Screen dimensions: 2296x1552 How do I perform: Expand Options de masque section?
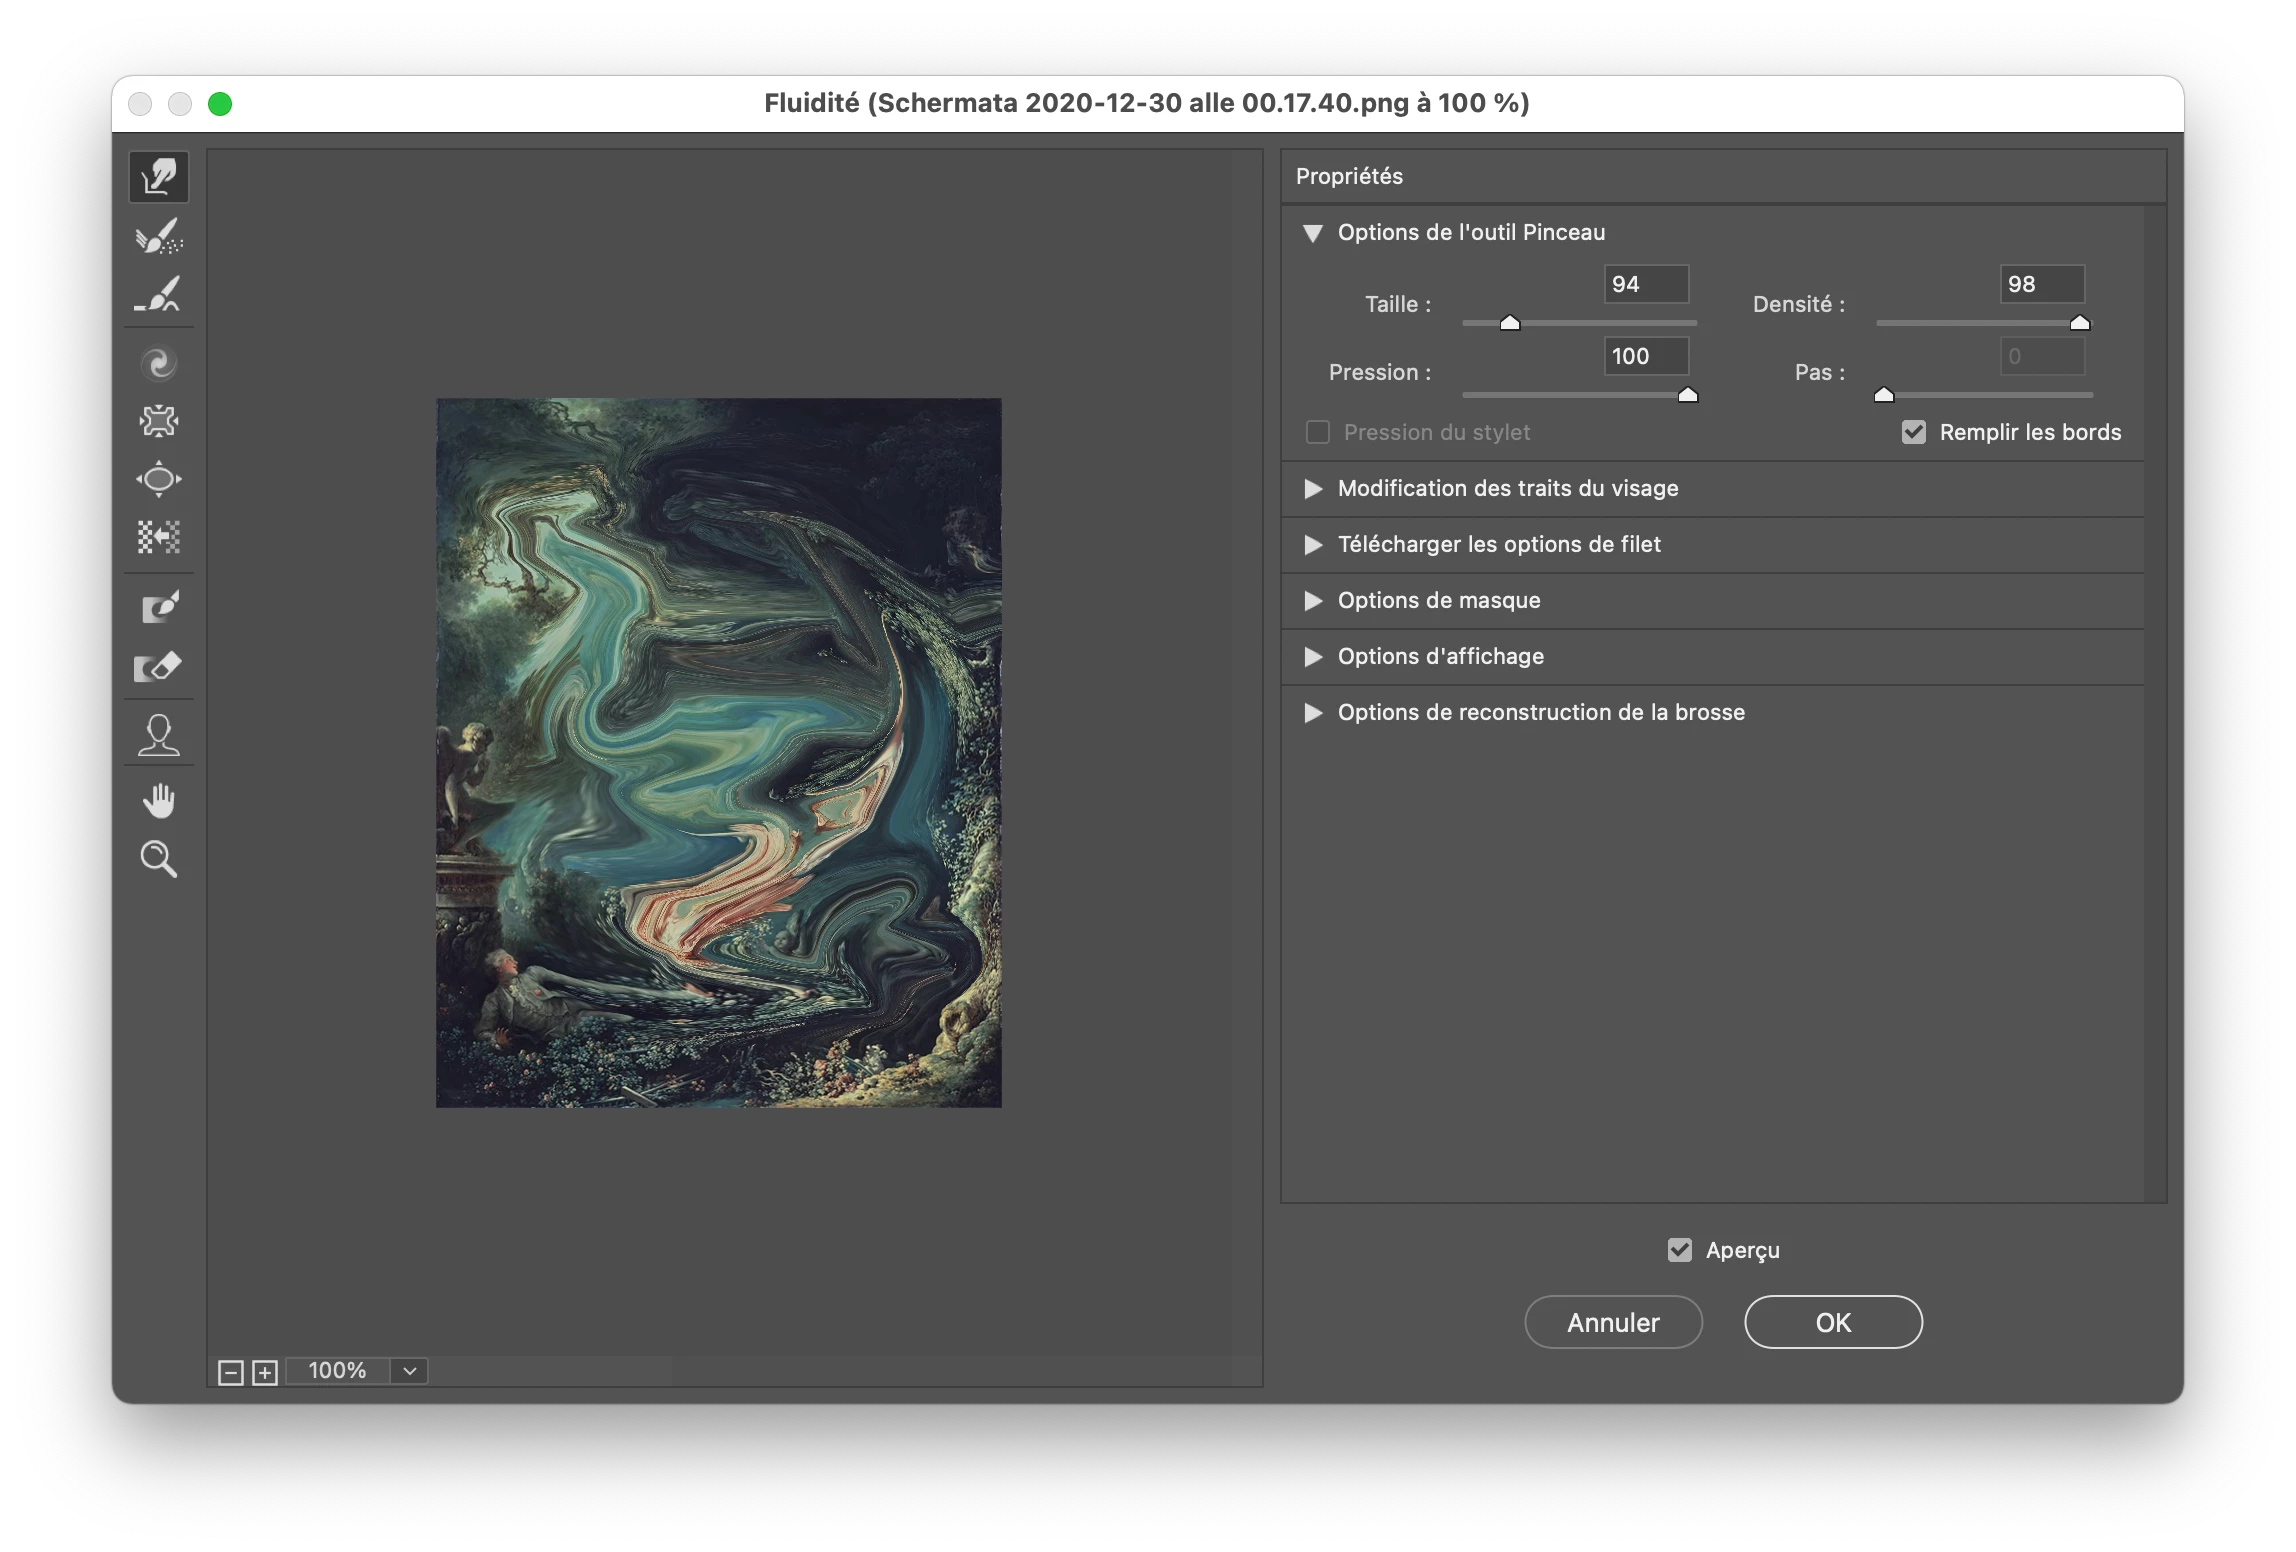point(1313,601)
